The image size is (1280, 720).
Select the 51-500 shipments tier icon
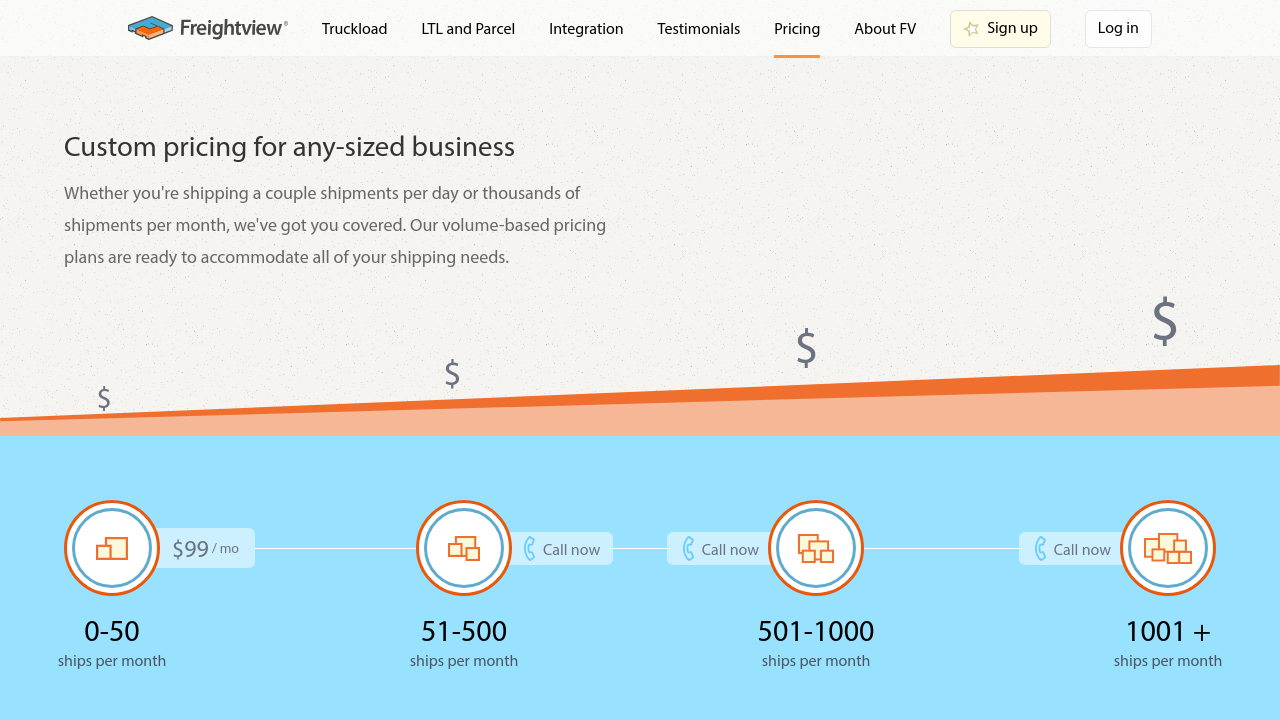464,548
